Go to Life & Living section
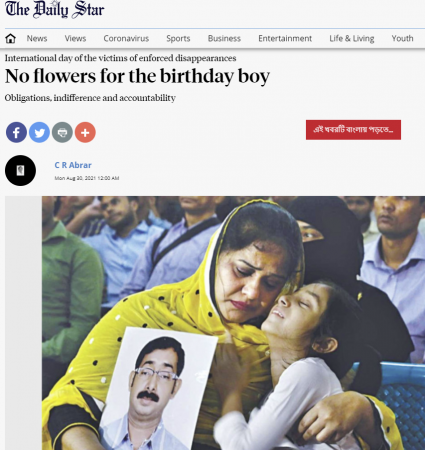This screenshot has height=450, width=425. 352,39
